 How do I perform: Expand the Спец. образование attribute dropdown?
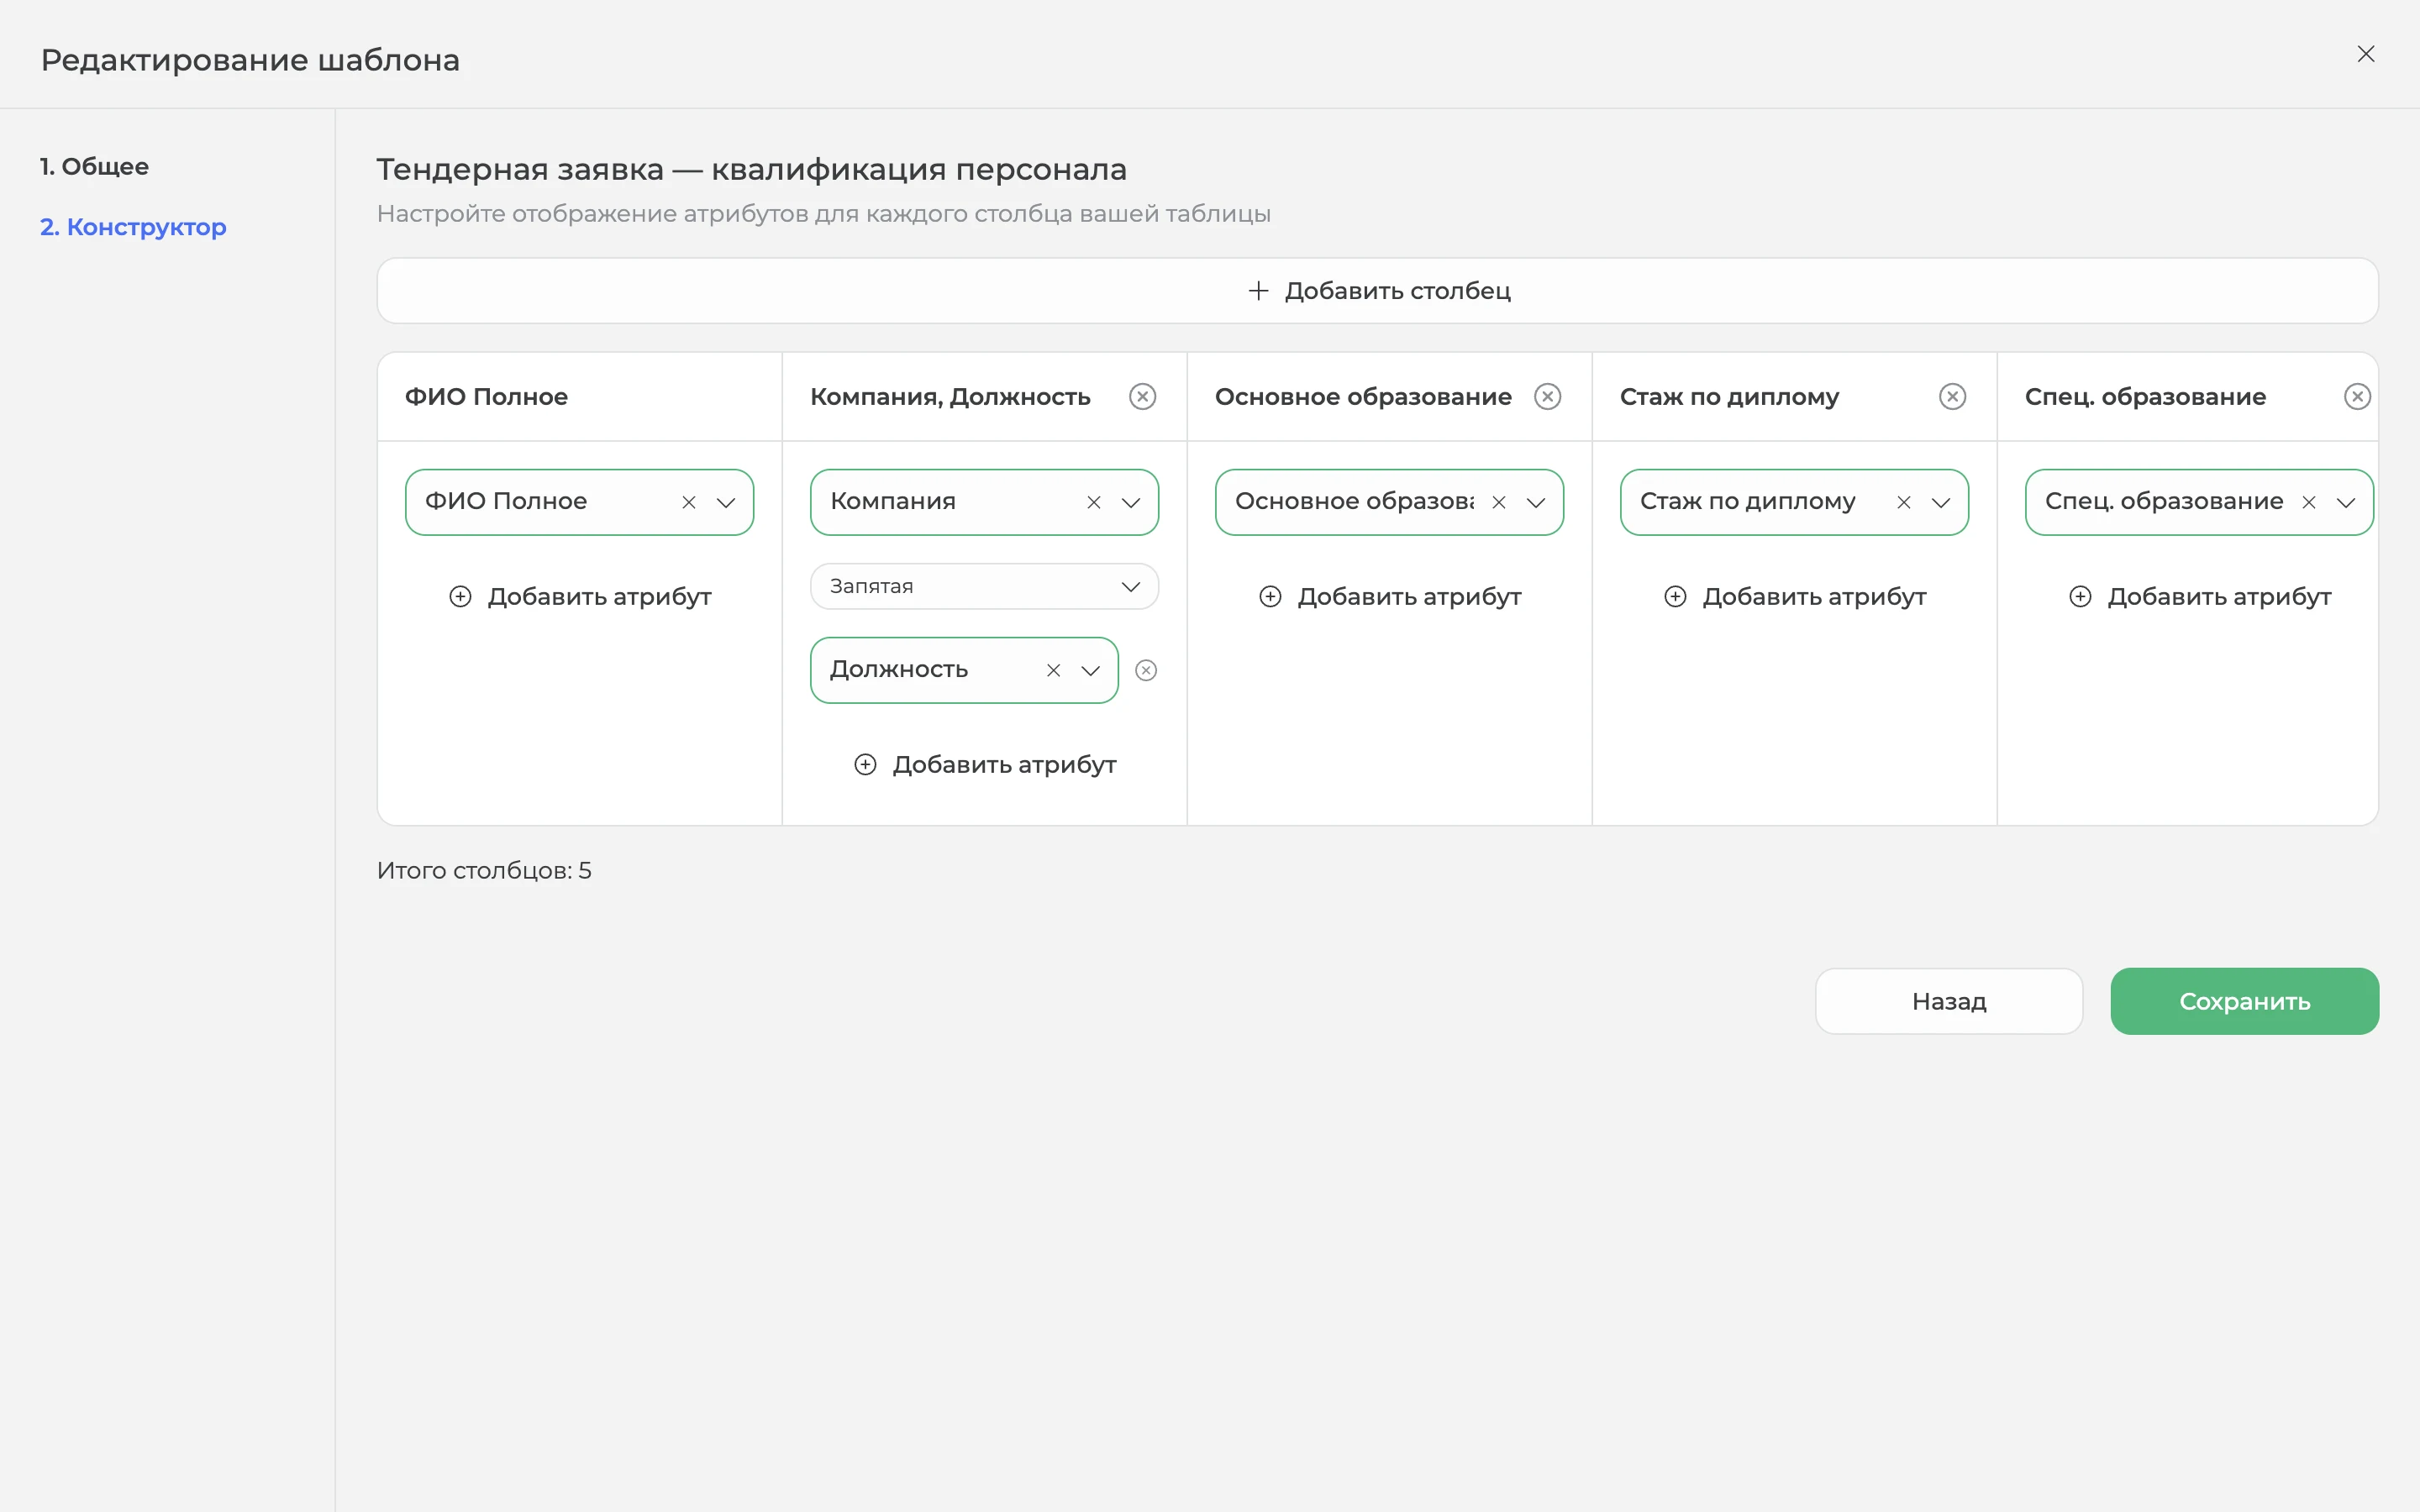tap(2346, 502)
